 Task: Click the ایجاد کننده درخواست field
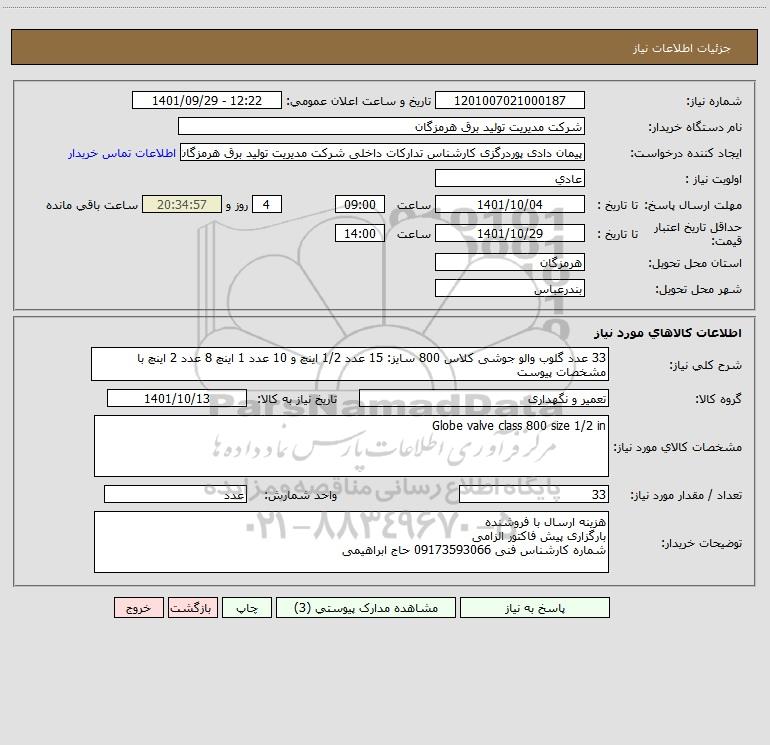tap(383, 153)
